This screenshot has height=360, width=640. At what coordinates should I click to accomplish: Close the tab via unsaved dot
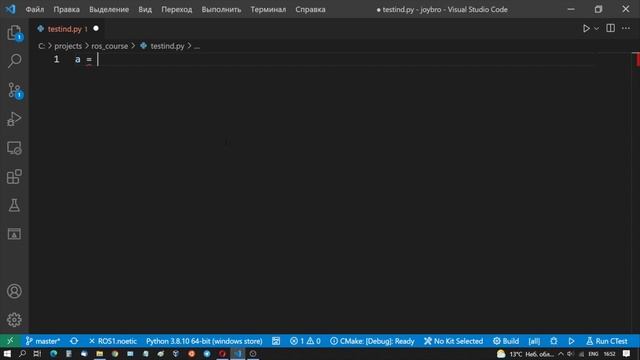click(96, 29)
